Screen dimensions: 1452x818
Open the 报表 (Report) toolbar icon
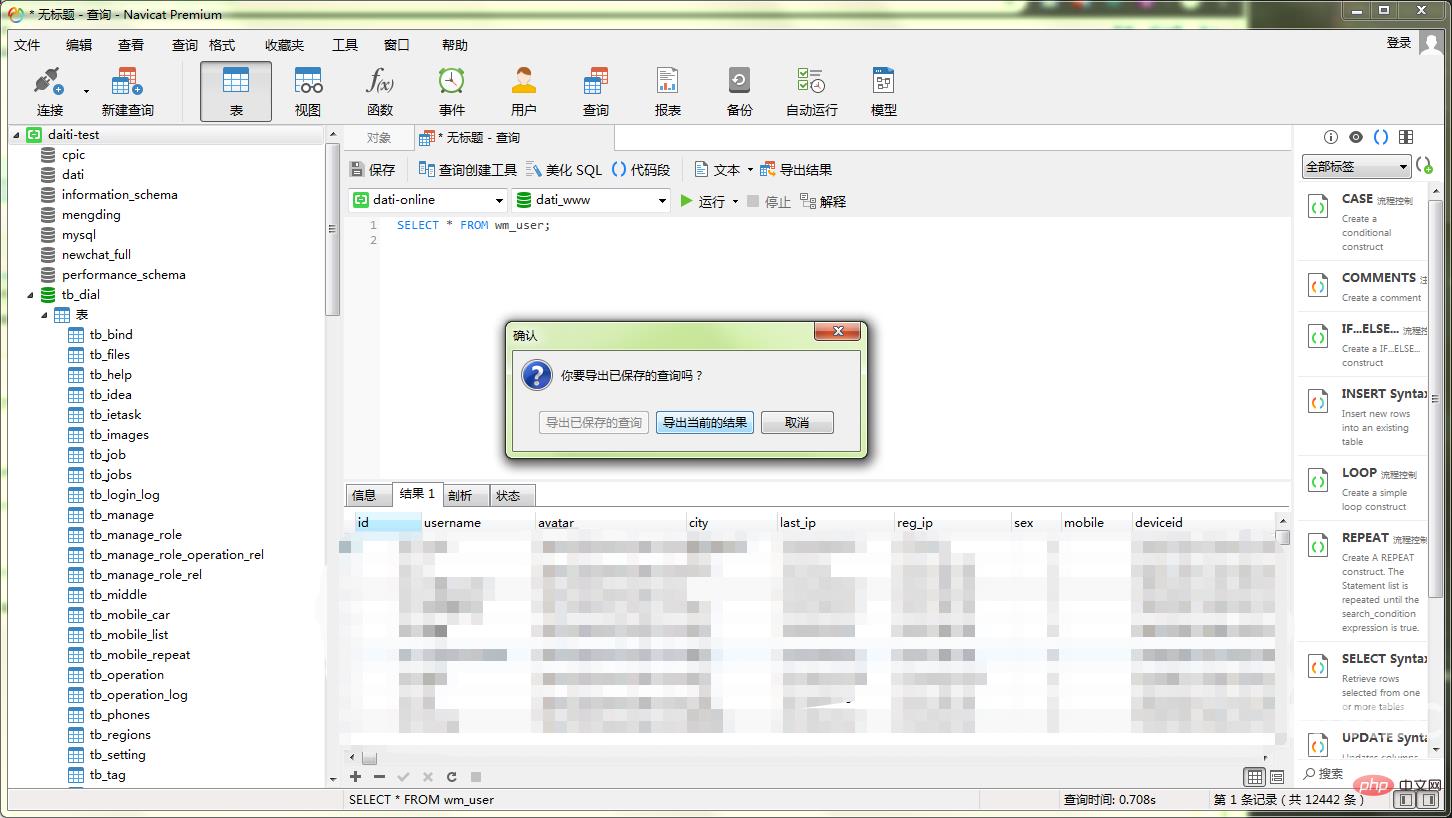point(668,92)
